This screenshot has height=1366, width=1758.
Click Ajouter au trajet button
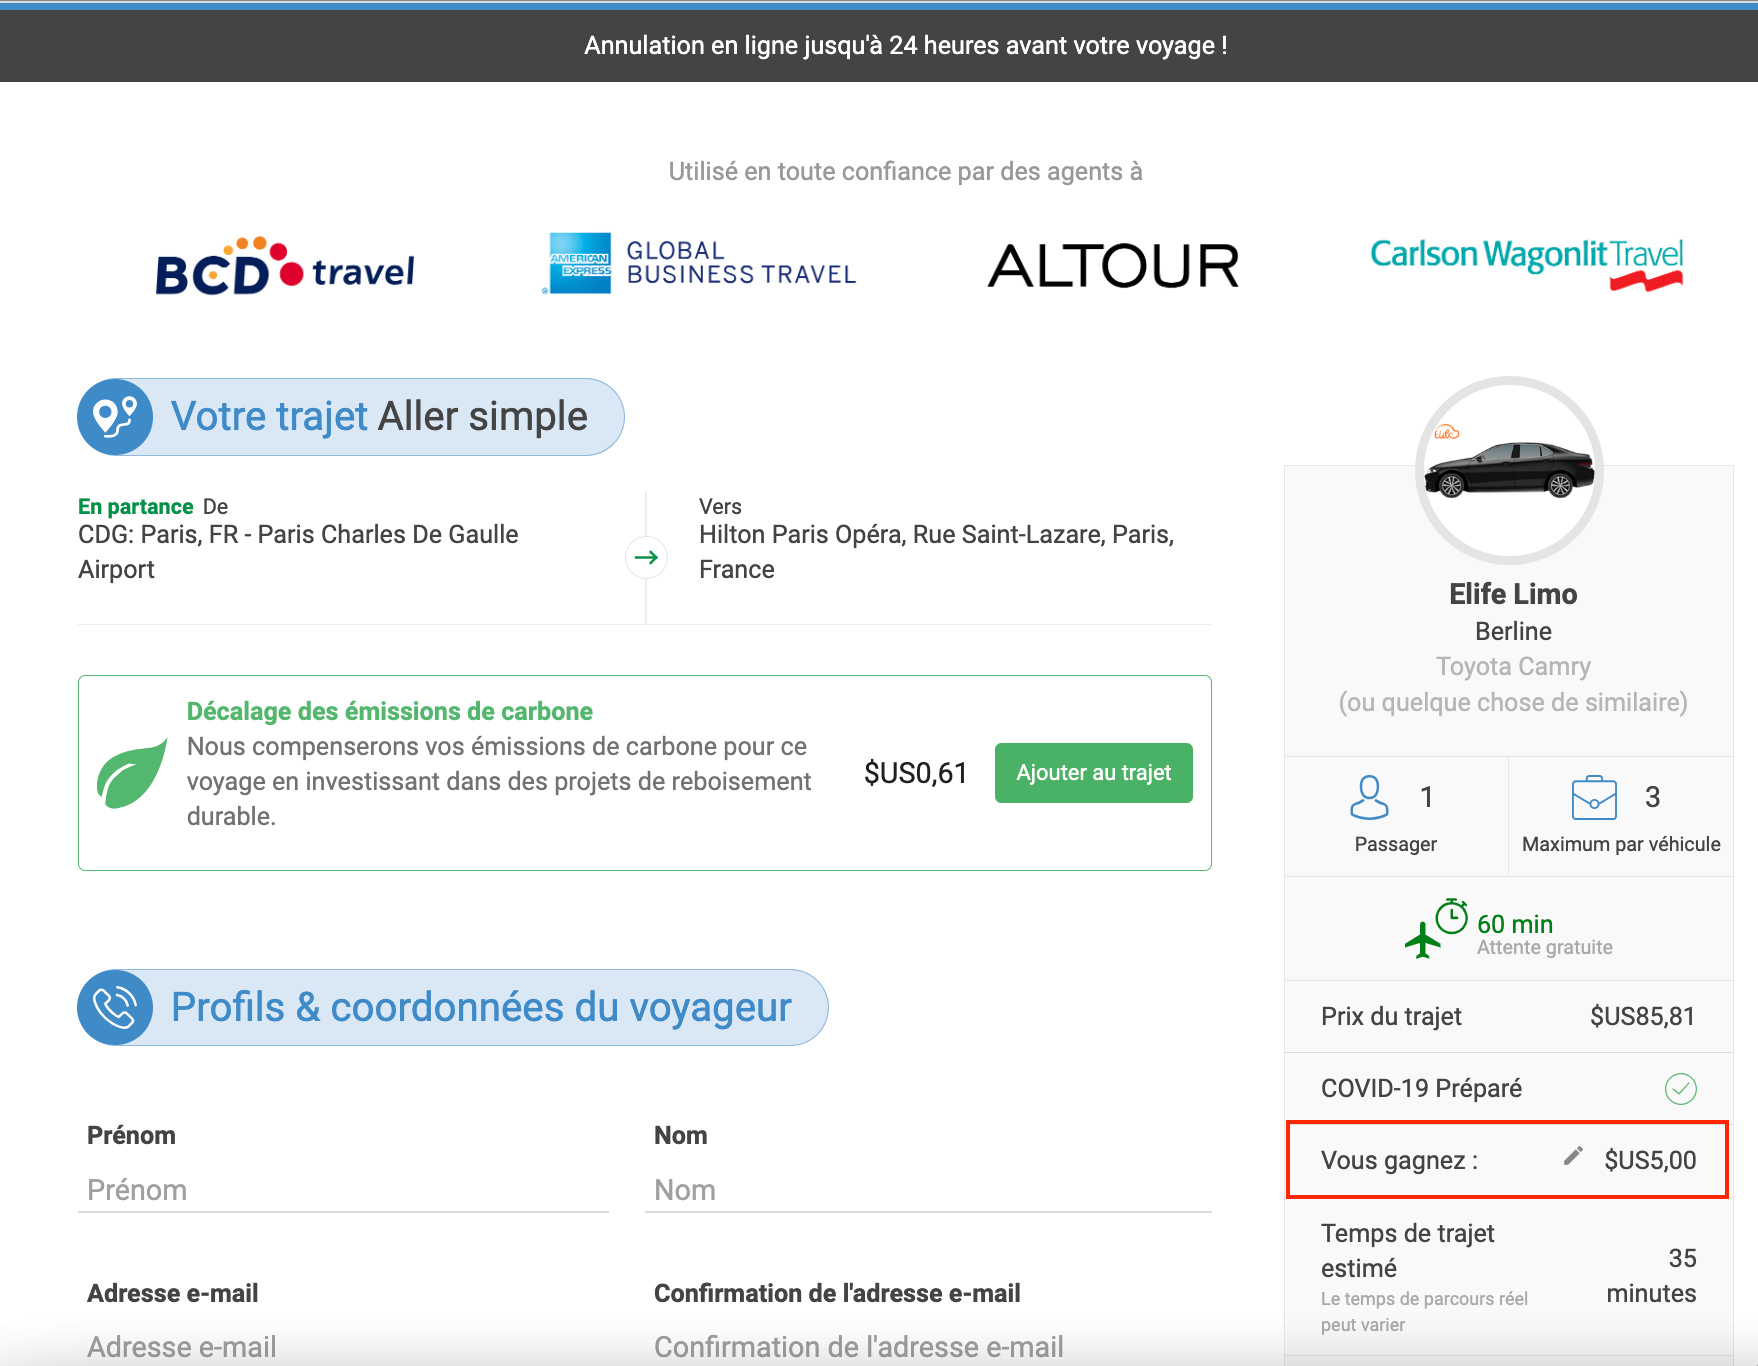[1093, 773]
